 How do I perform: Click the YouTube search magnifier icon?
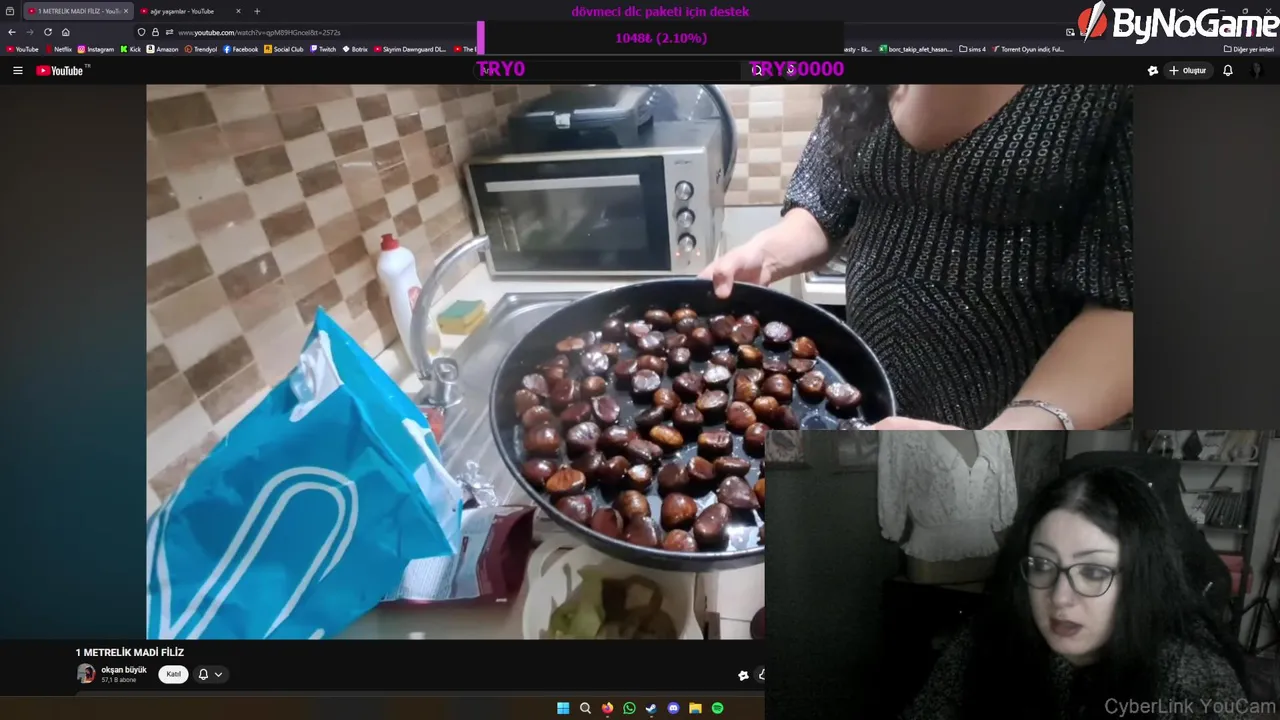(757, 69)
